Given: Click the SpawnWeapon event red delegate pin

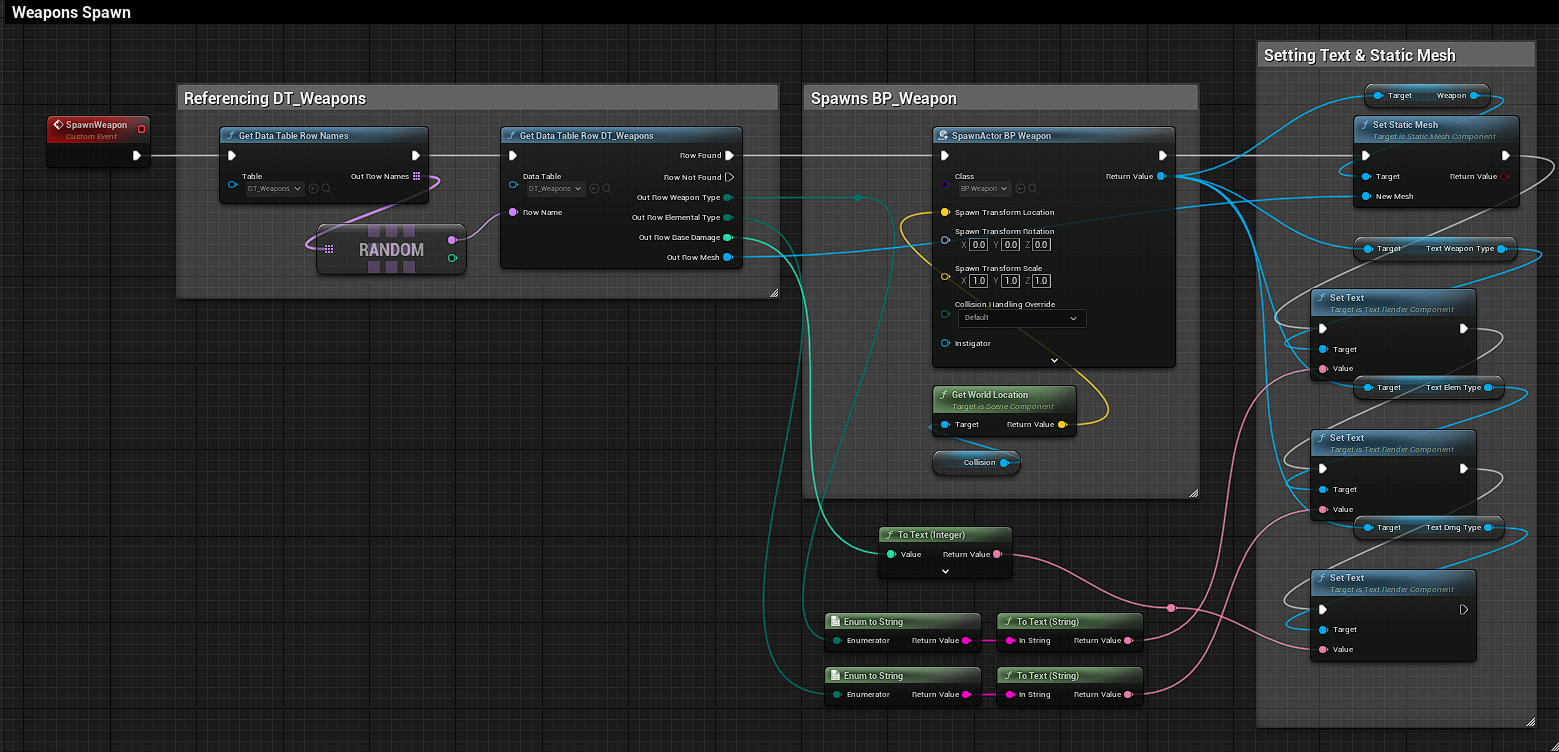Looking at the screenshot, I should pos(141,128).
